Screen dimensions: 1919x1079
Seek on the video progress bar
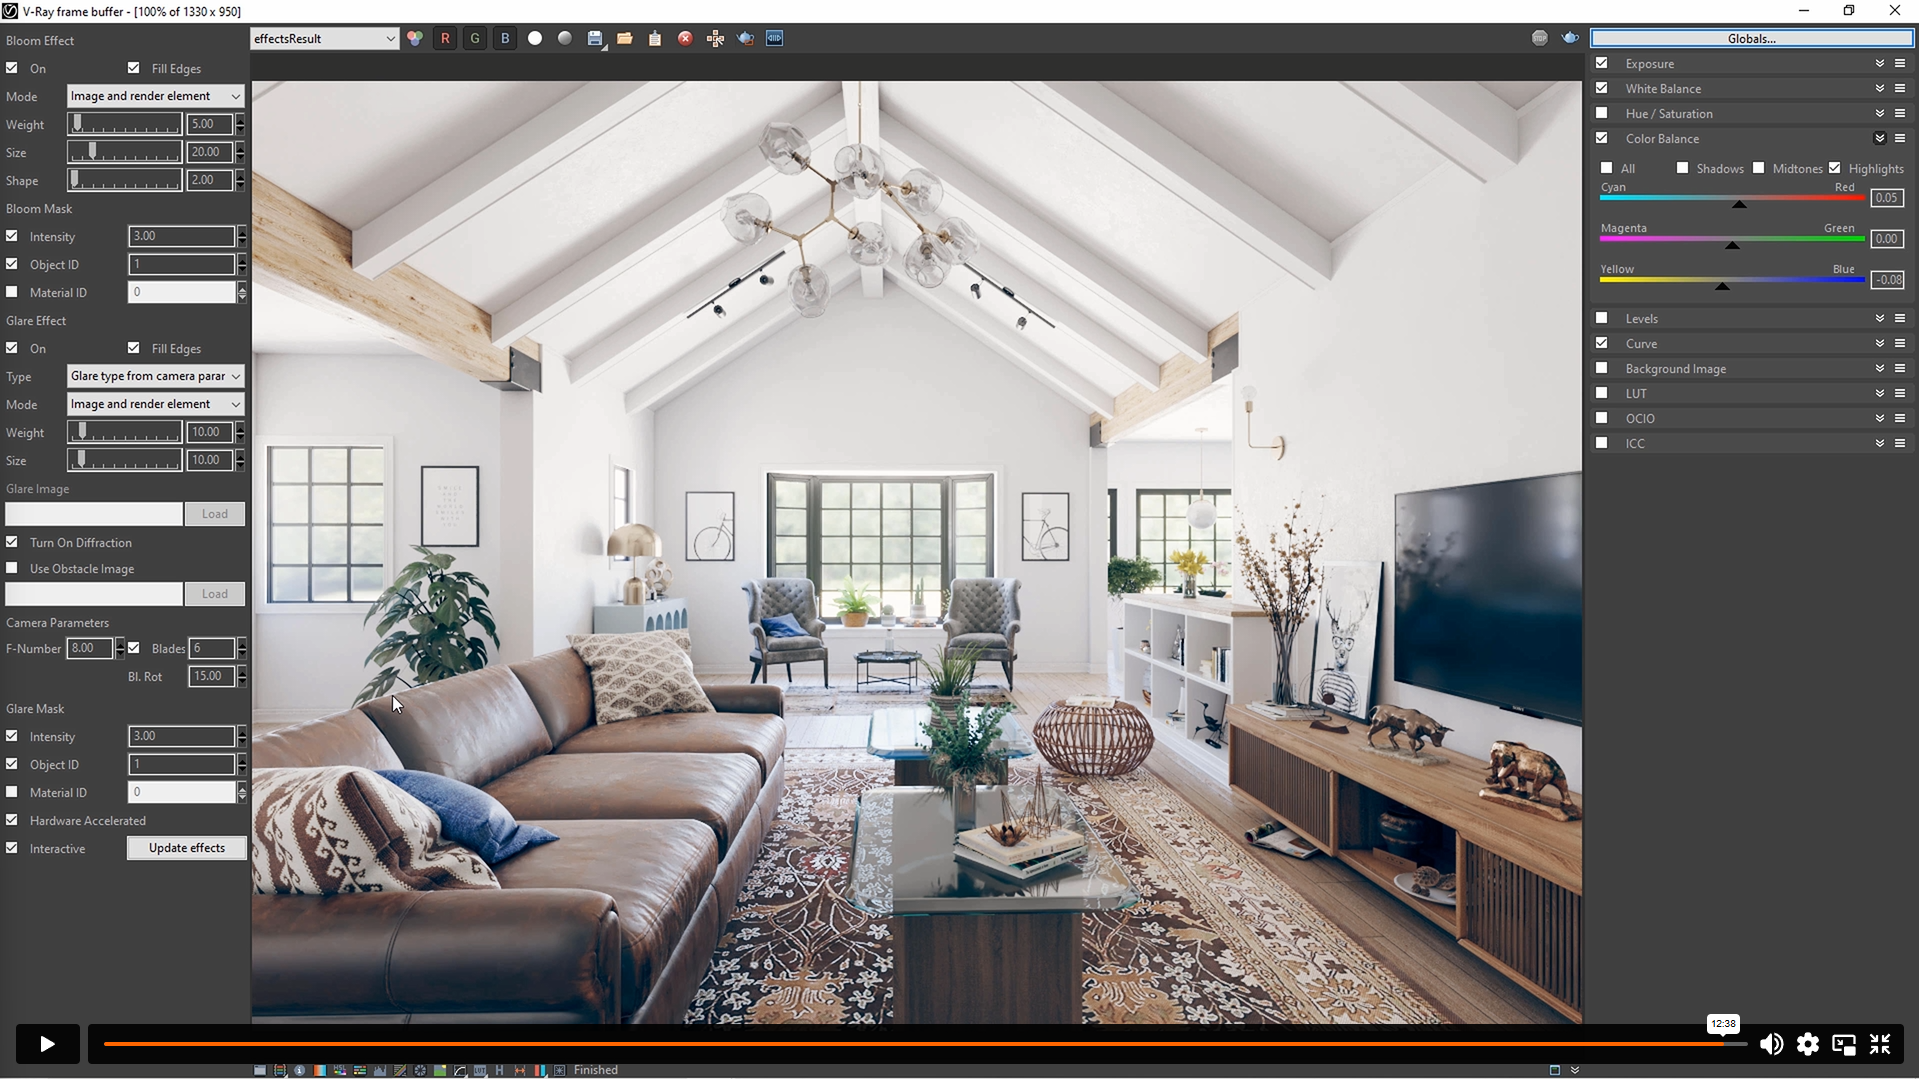[x=925, y=1044]
